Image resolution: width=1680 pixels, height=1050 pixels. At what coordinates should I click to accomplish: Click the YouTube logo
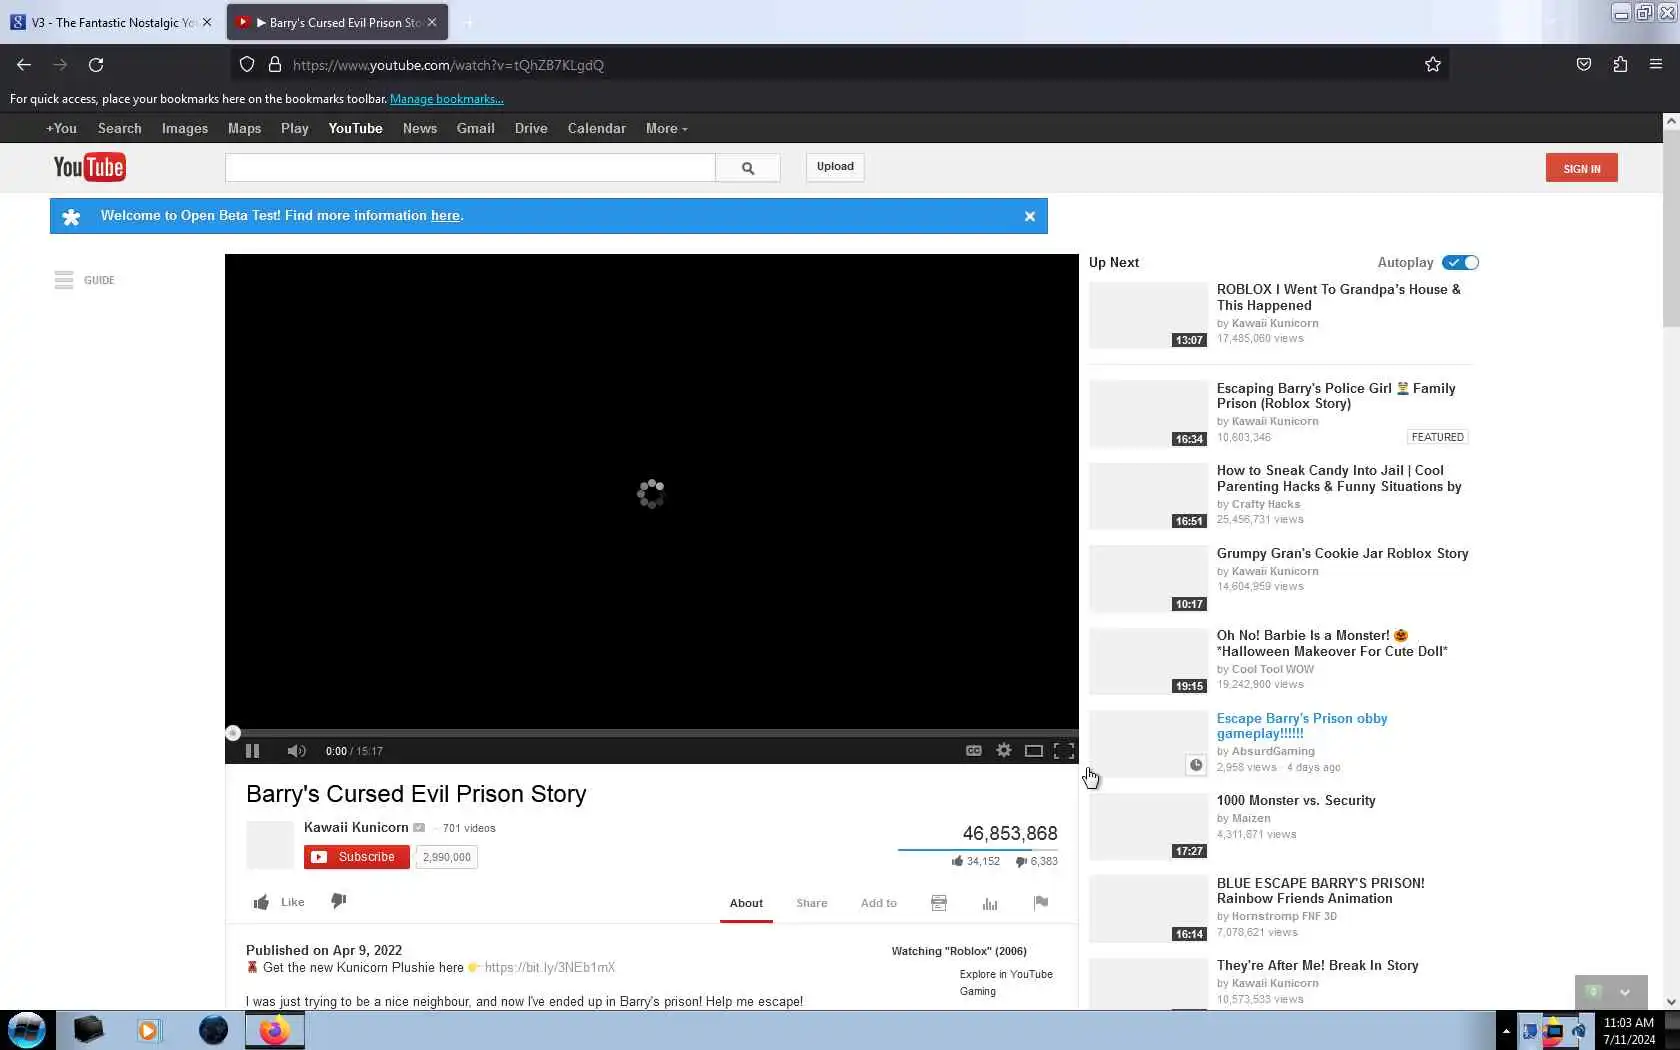click(89, 167)
